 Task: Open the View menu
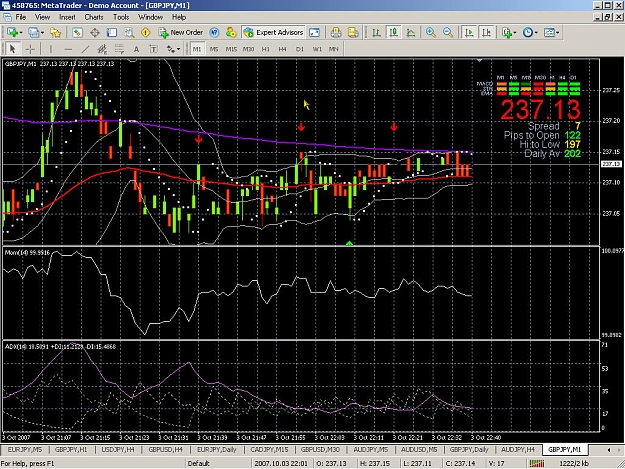[x=42, y=17]
